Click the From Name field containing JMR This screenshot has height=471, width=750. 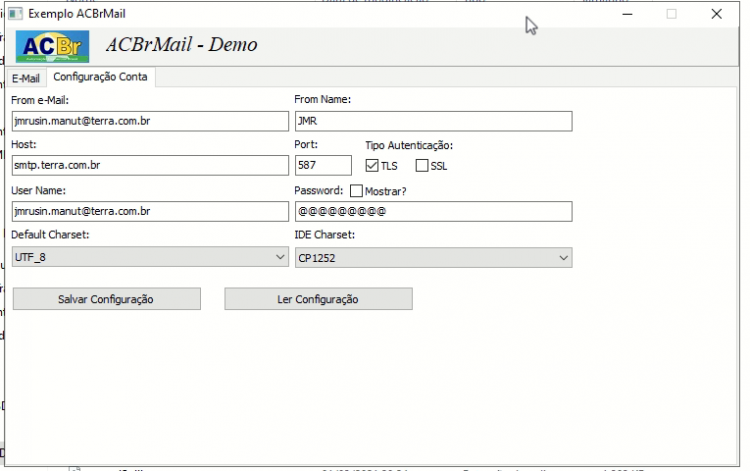[433, 121]
